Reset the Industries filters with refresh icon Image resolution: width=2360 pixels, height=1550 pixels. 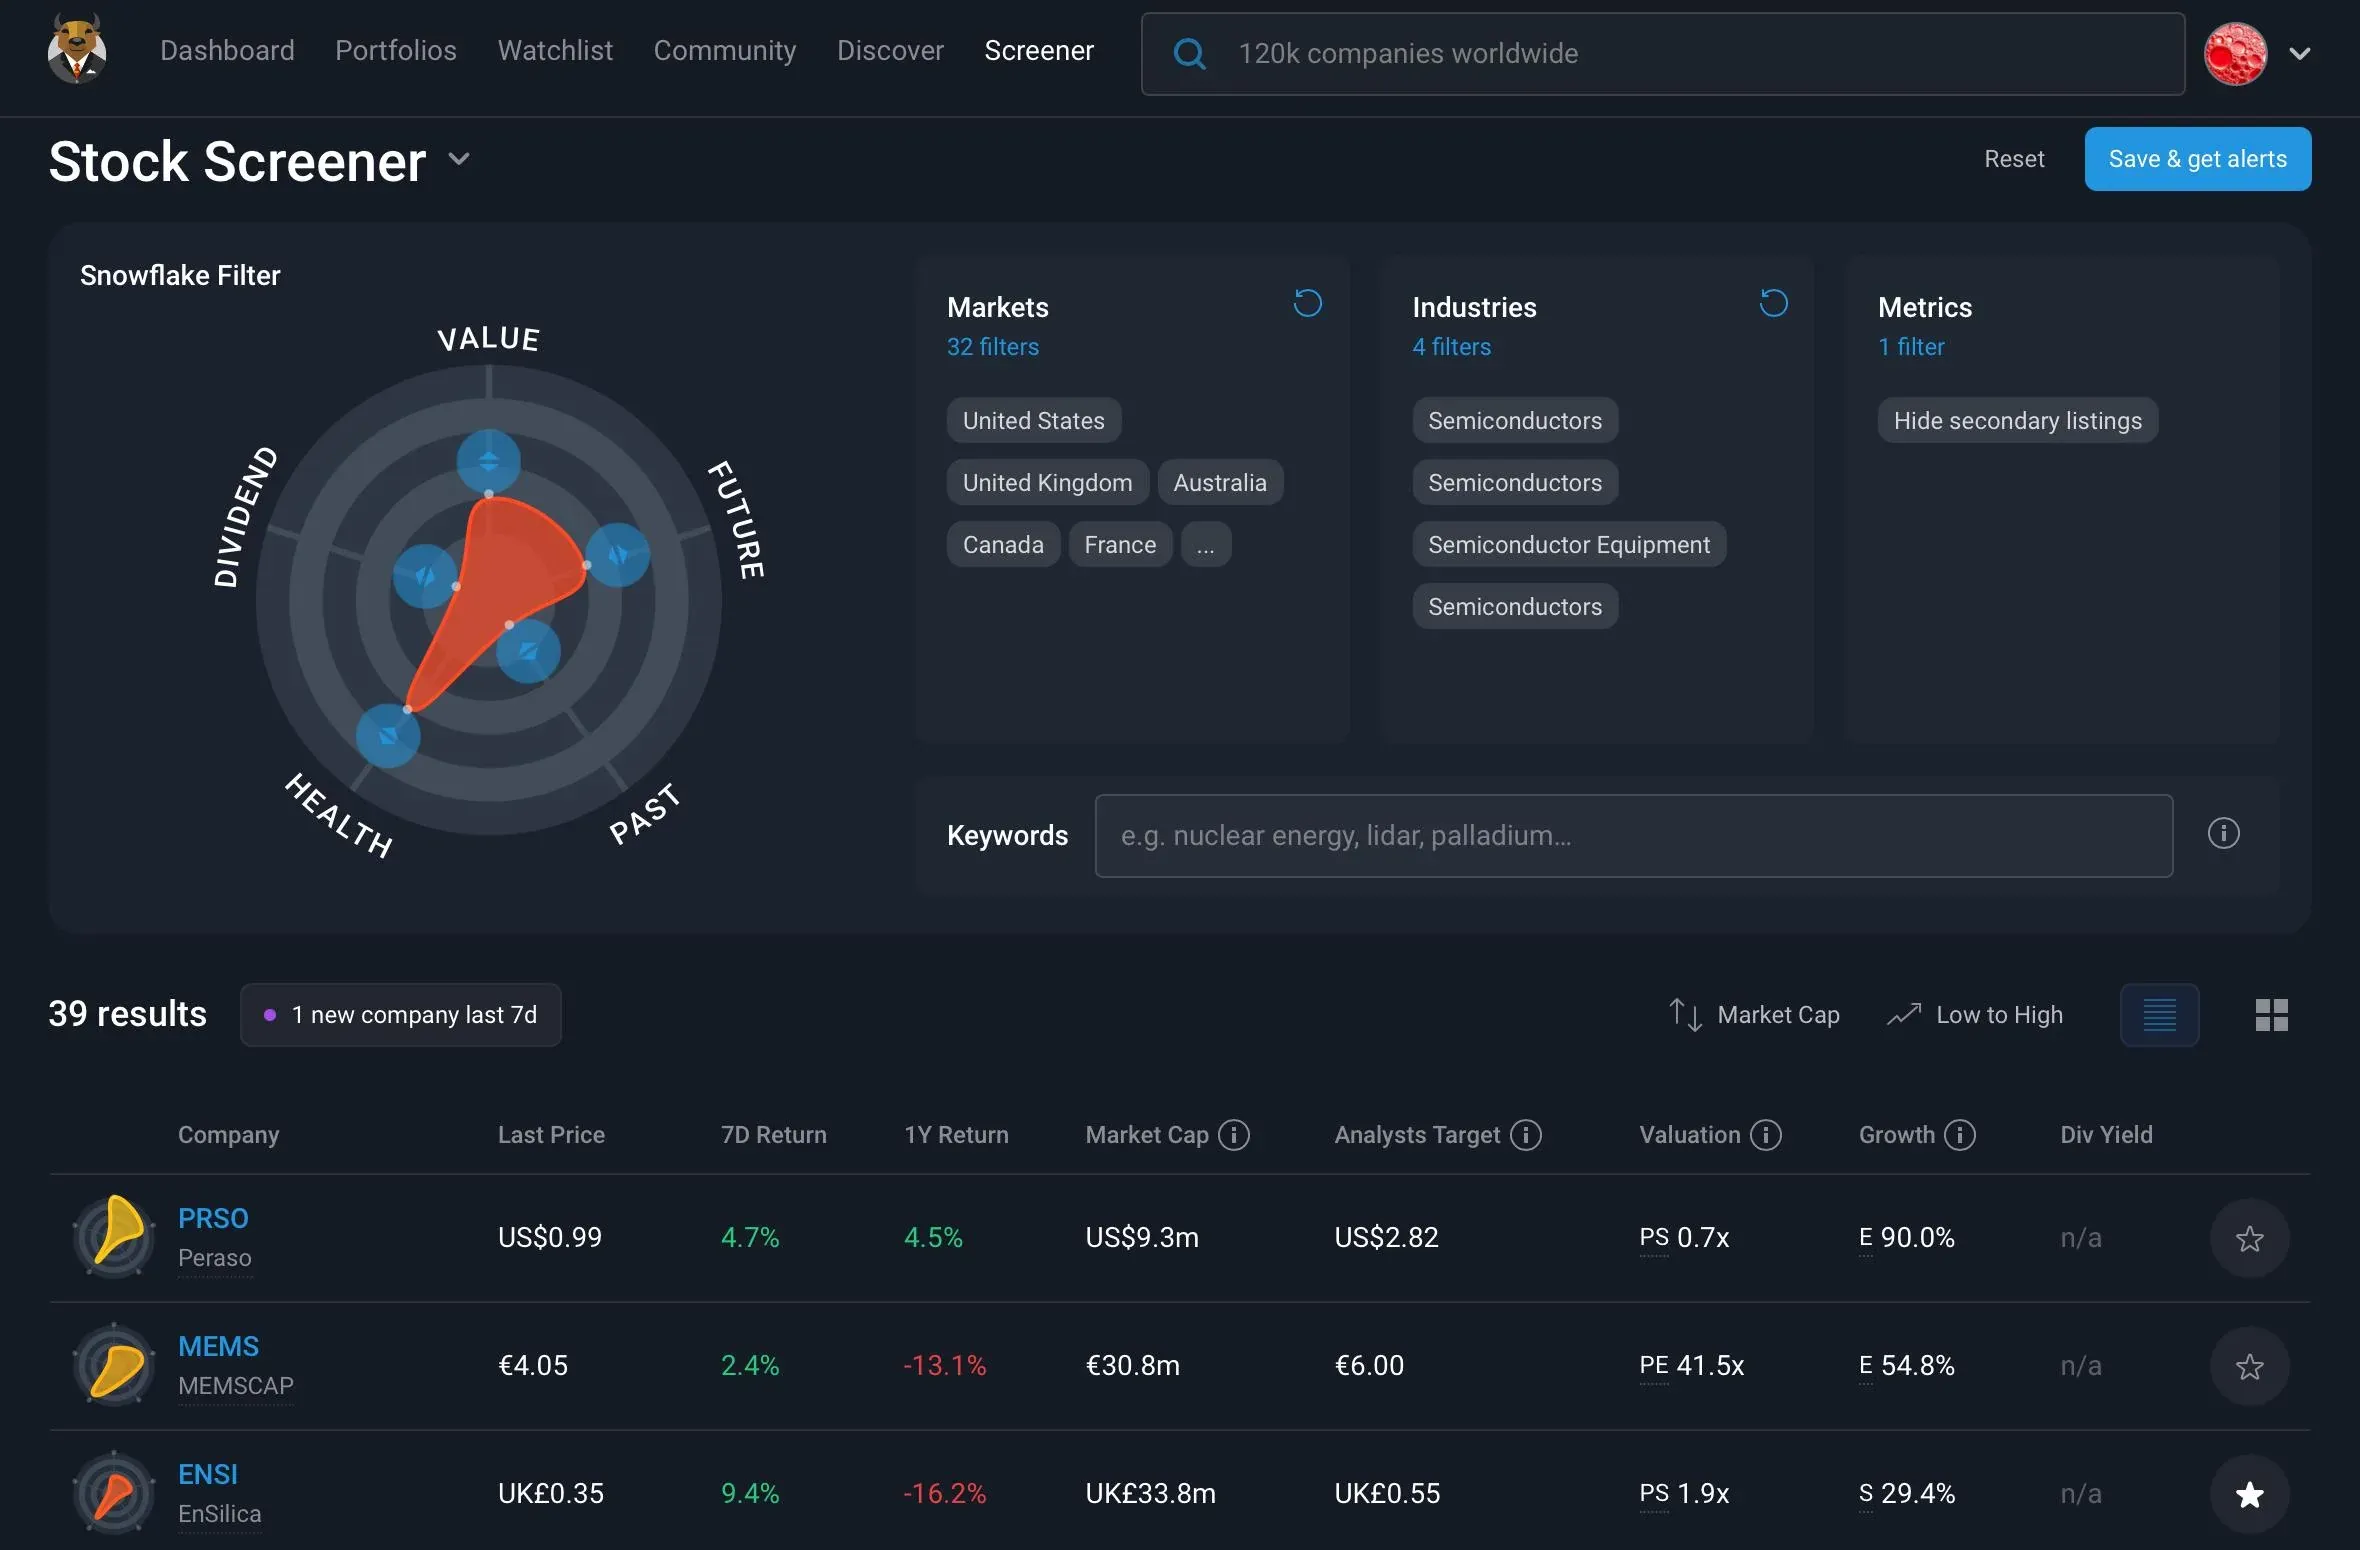pos(1773,303)
